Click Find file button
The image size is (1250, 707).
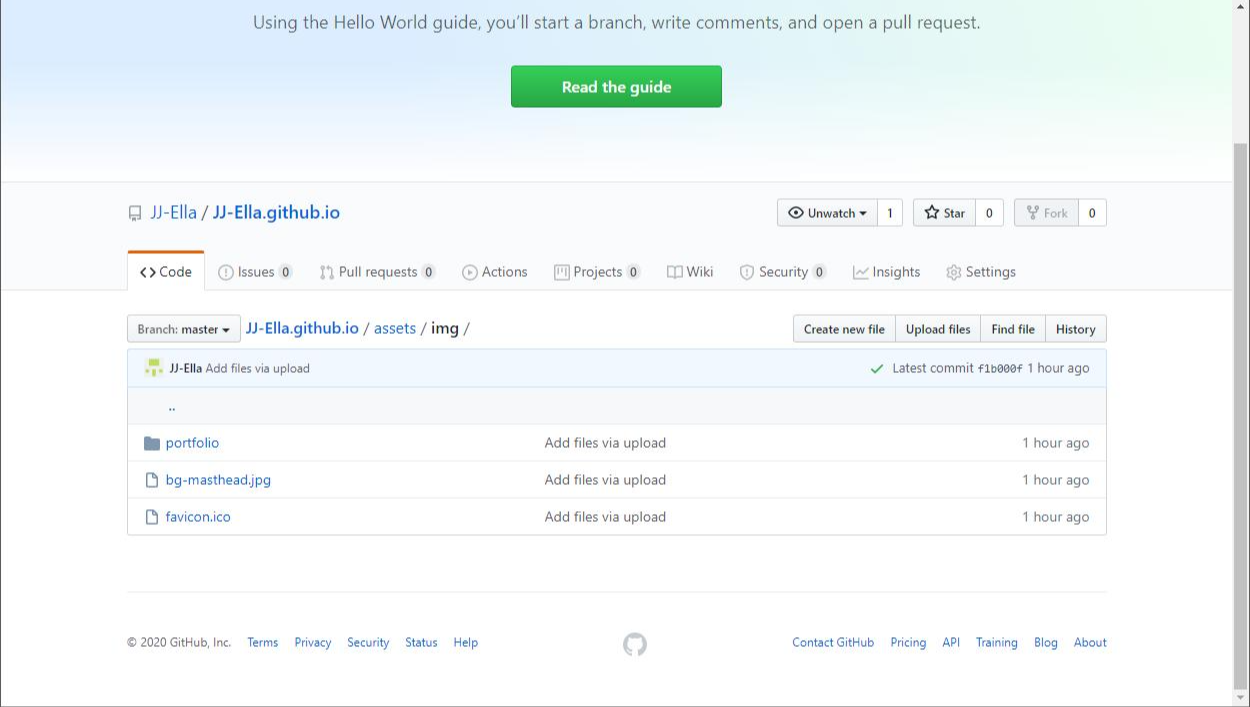click(1013, 329)
